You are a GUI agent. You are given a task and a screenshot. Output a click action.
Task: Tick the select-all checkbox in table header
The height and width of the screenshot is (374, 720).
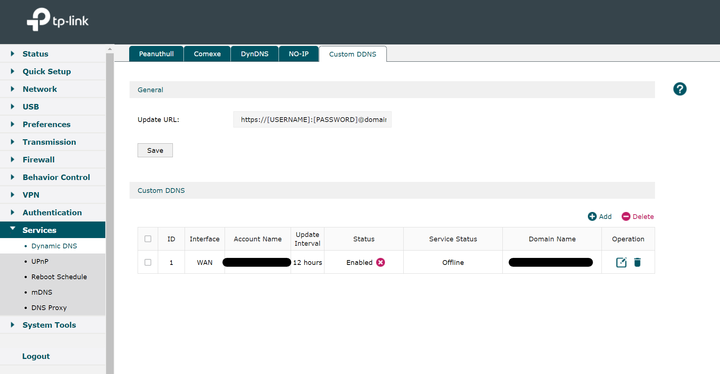tap(147, 239)
